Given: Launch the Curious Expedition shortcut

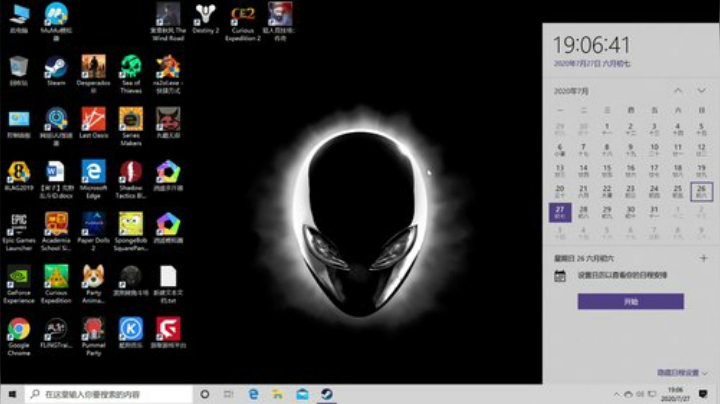Looking at the screenshot, I should click(x=56, y=284).
